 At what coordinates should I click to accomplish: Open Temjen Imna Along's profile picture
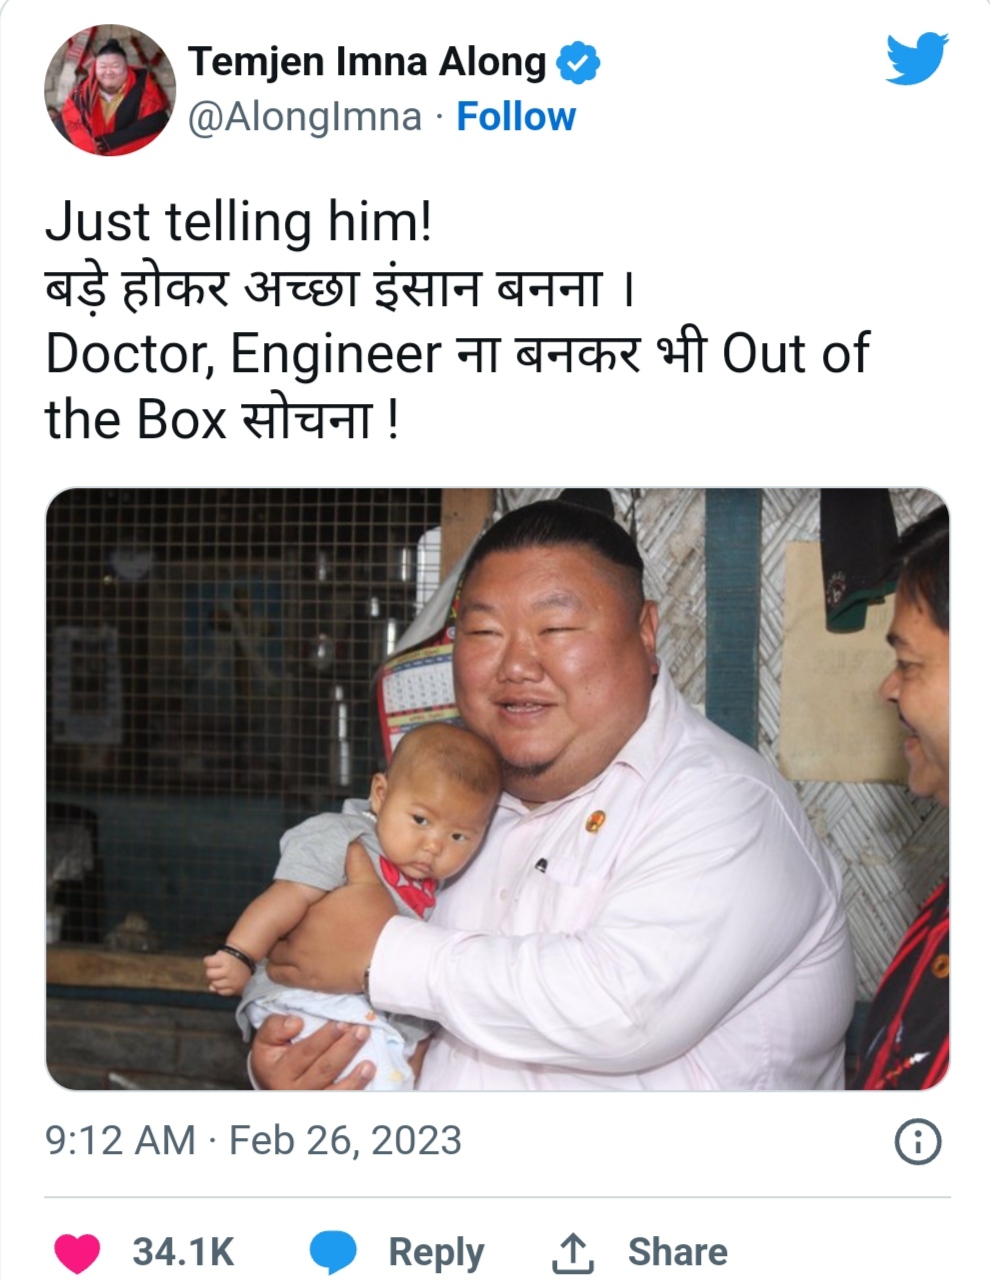point(110,90)
